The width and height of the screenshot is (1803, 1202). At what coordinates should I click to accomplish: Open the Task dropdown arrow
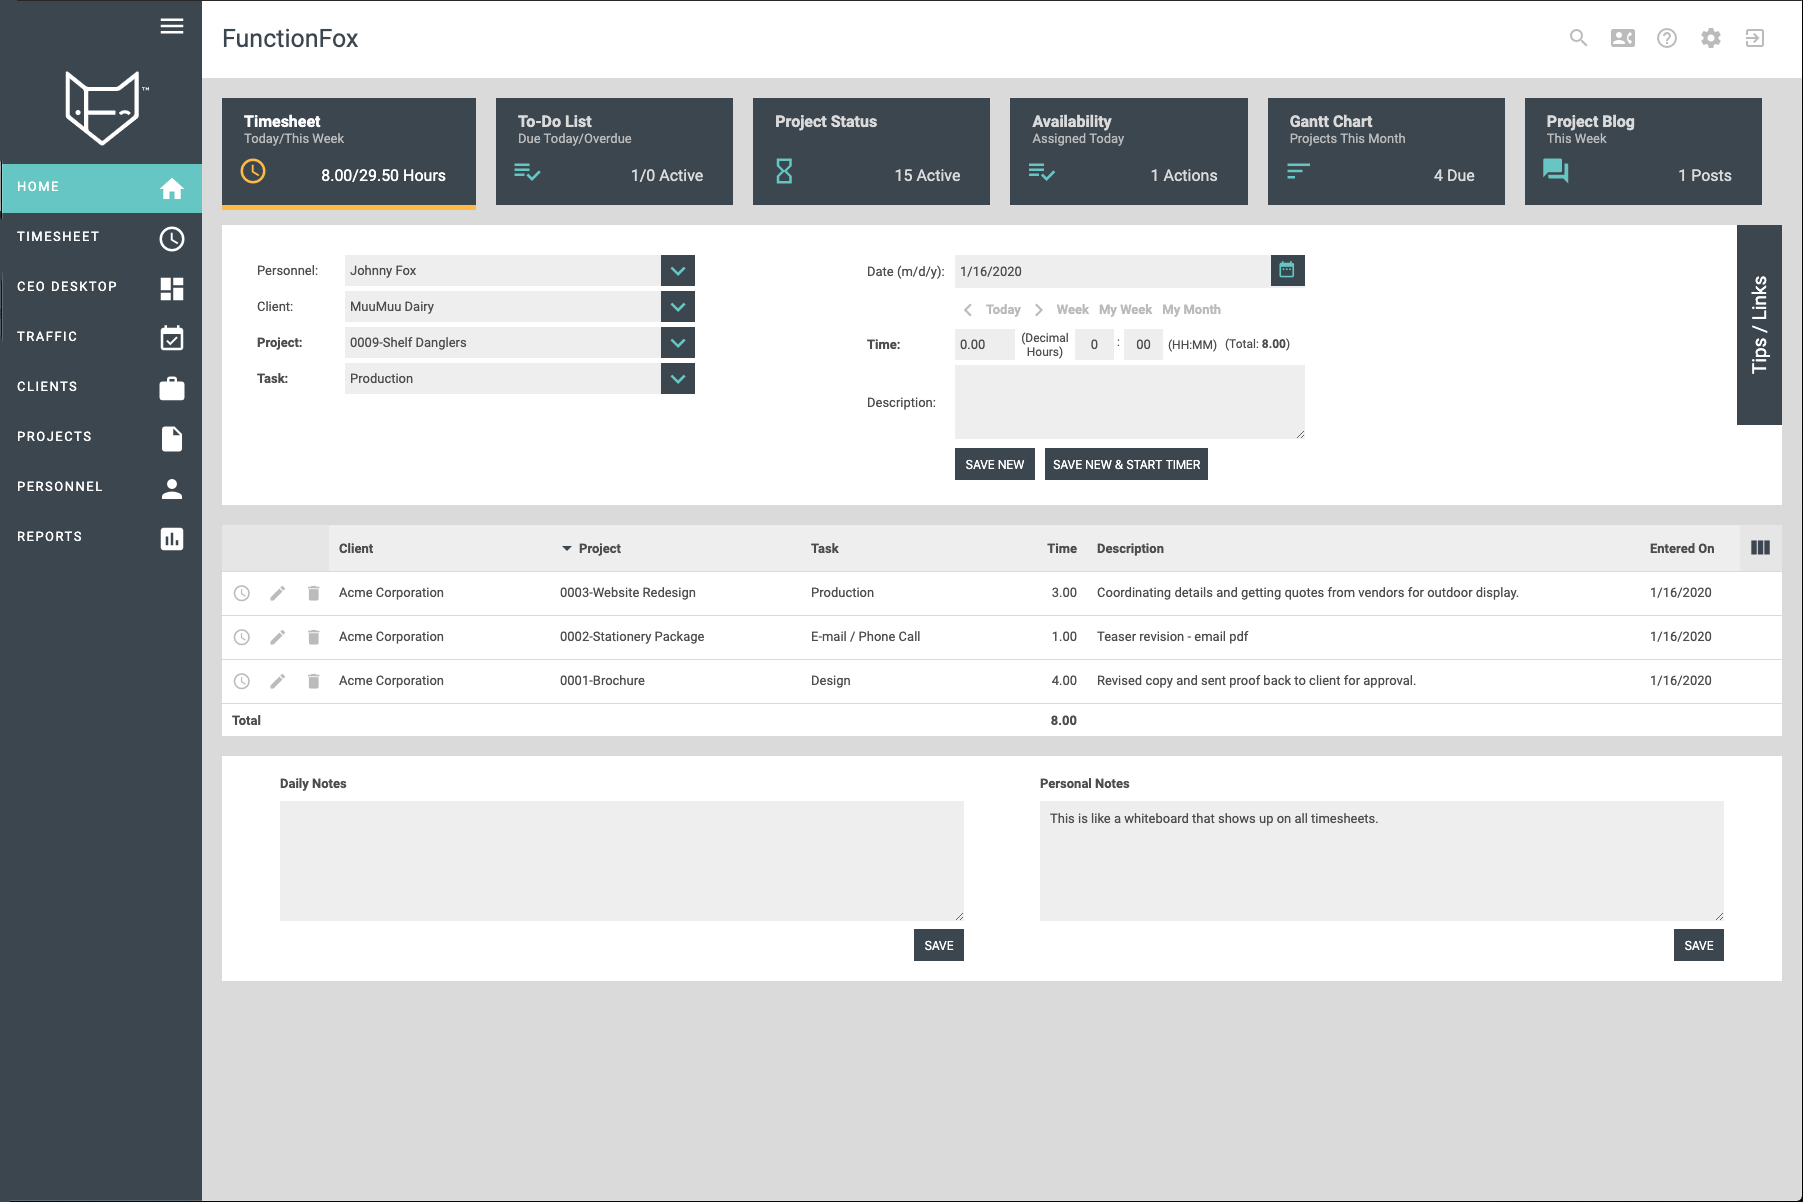click(x=678, y=378)
